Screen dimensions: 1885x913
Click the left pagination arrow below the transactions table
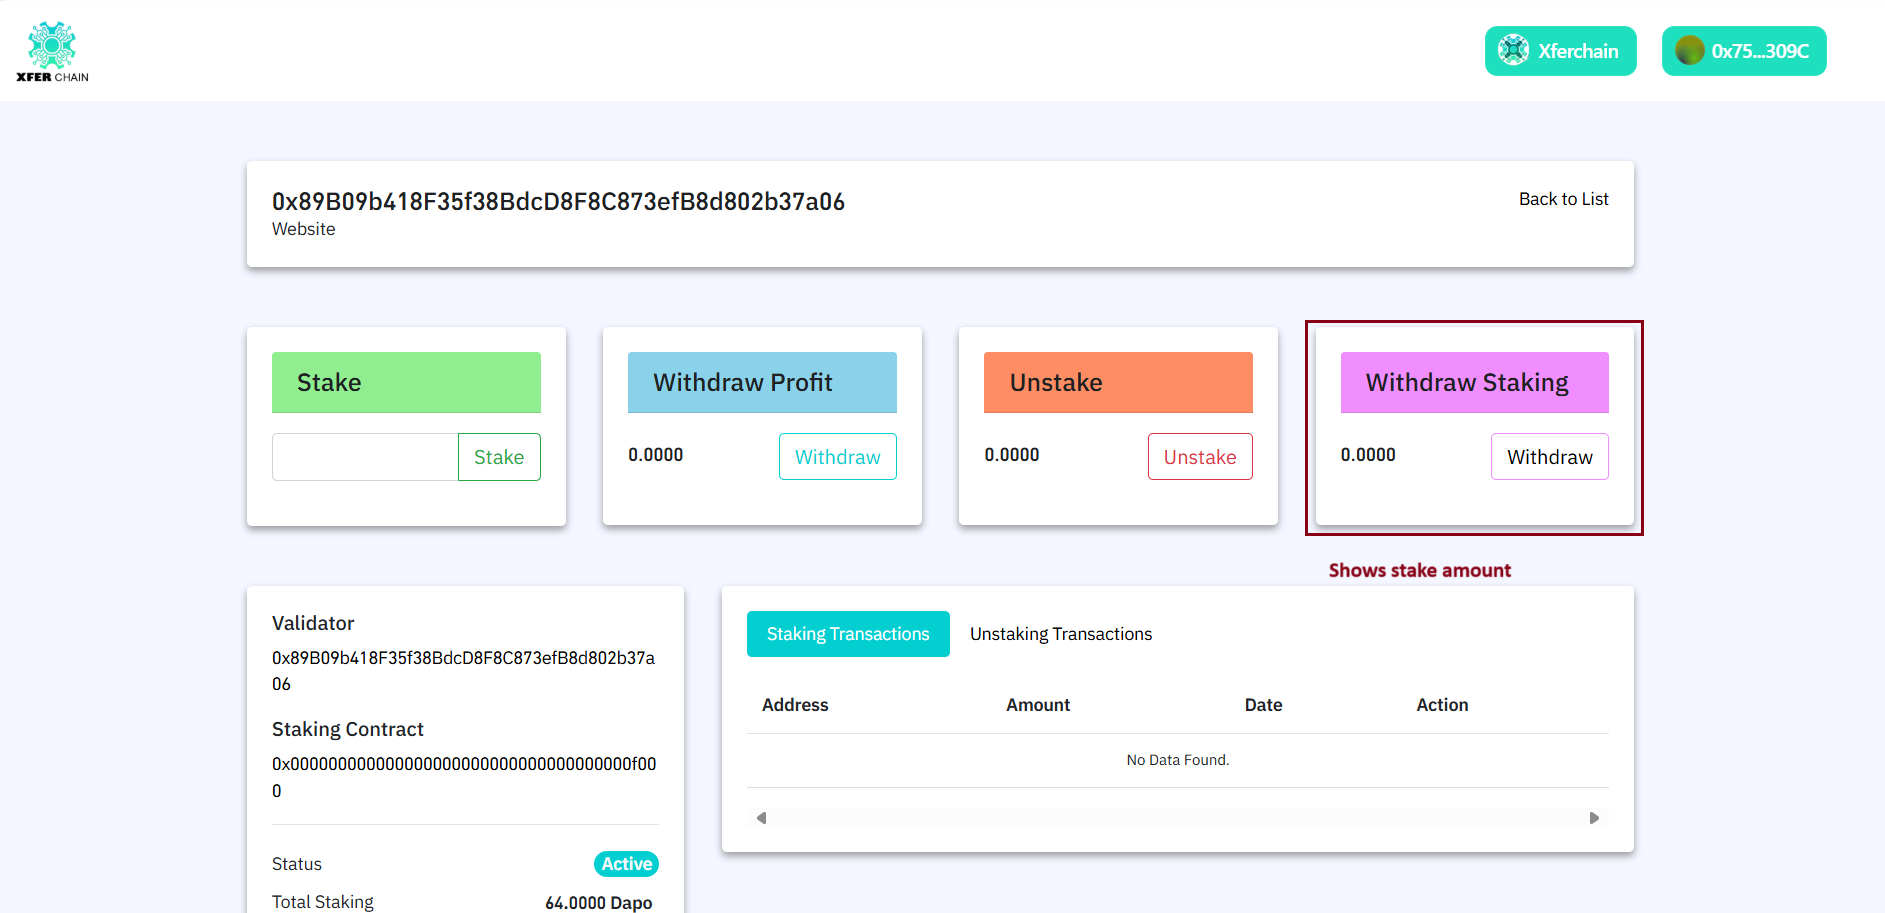pos(761,817)
